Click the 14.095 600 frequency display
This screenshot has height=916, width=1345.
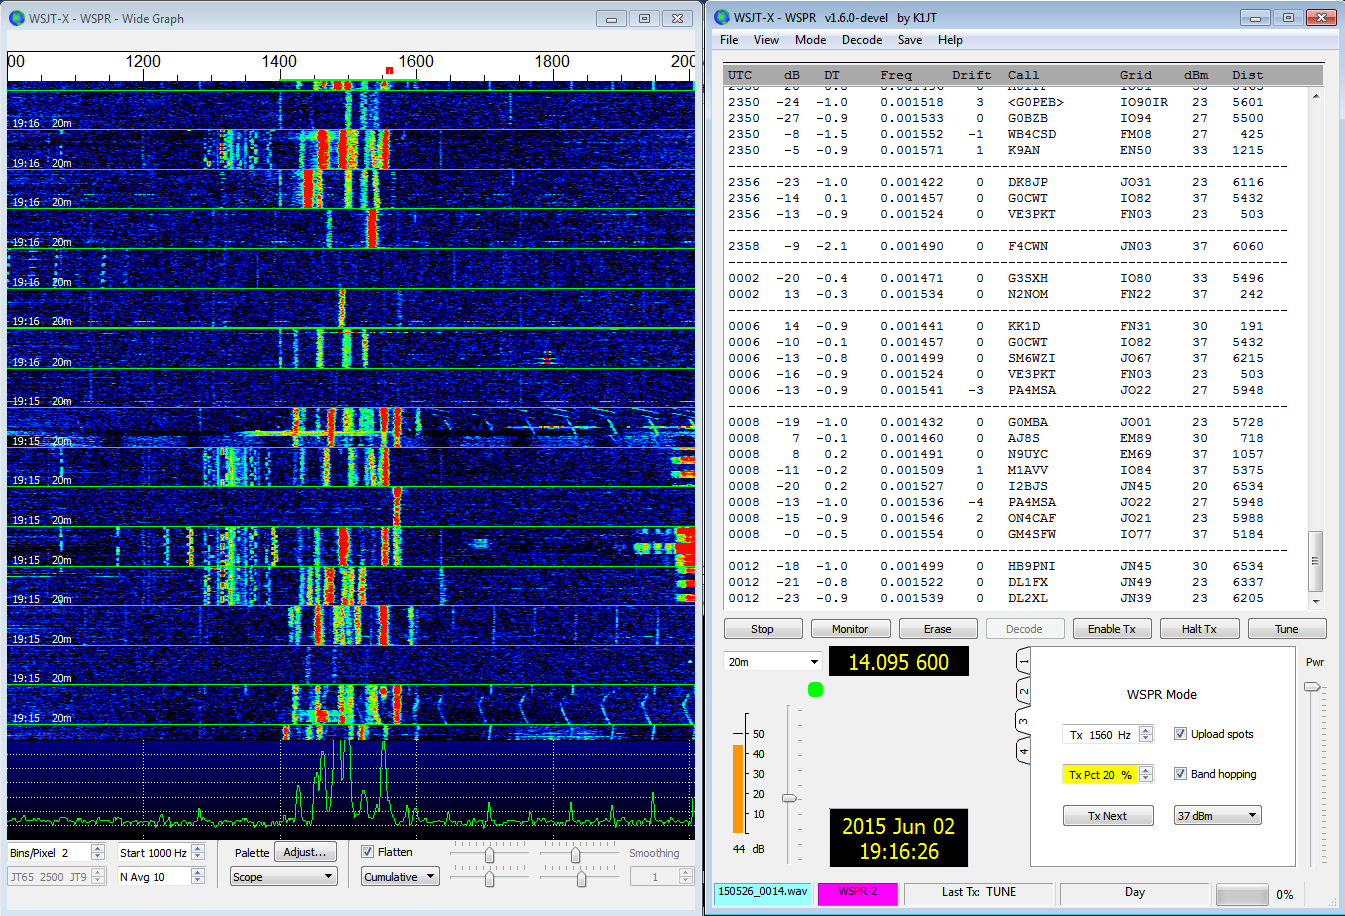898,662
